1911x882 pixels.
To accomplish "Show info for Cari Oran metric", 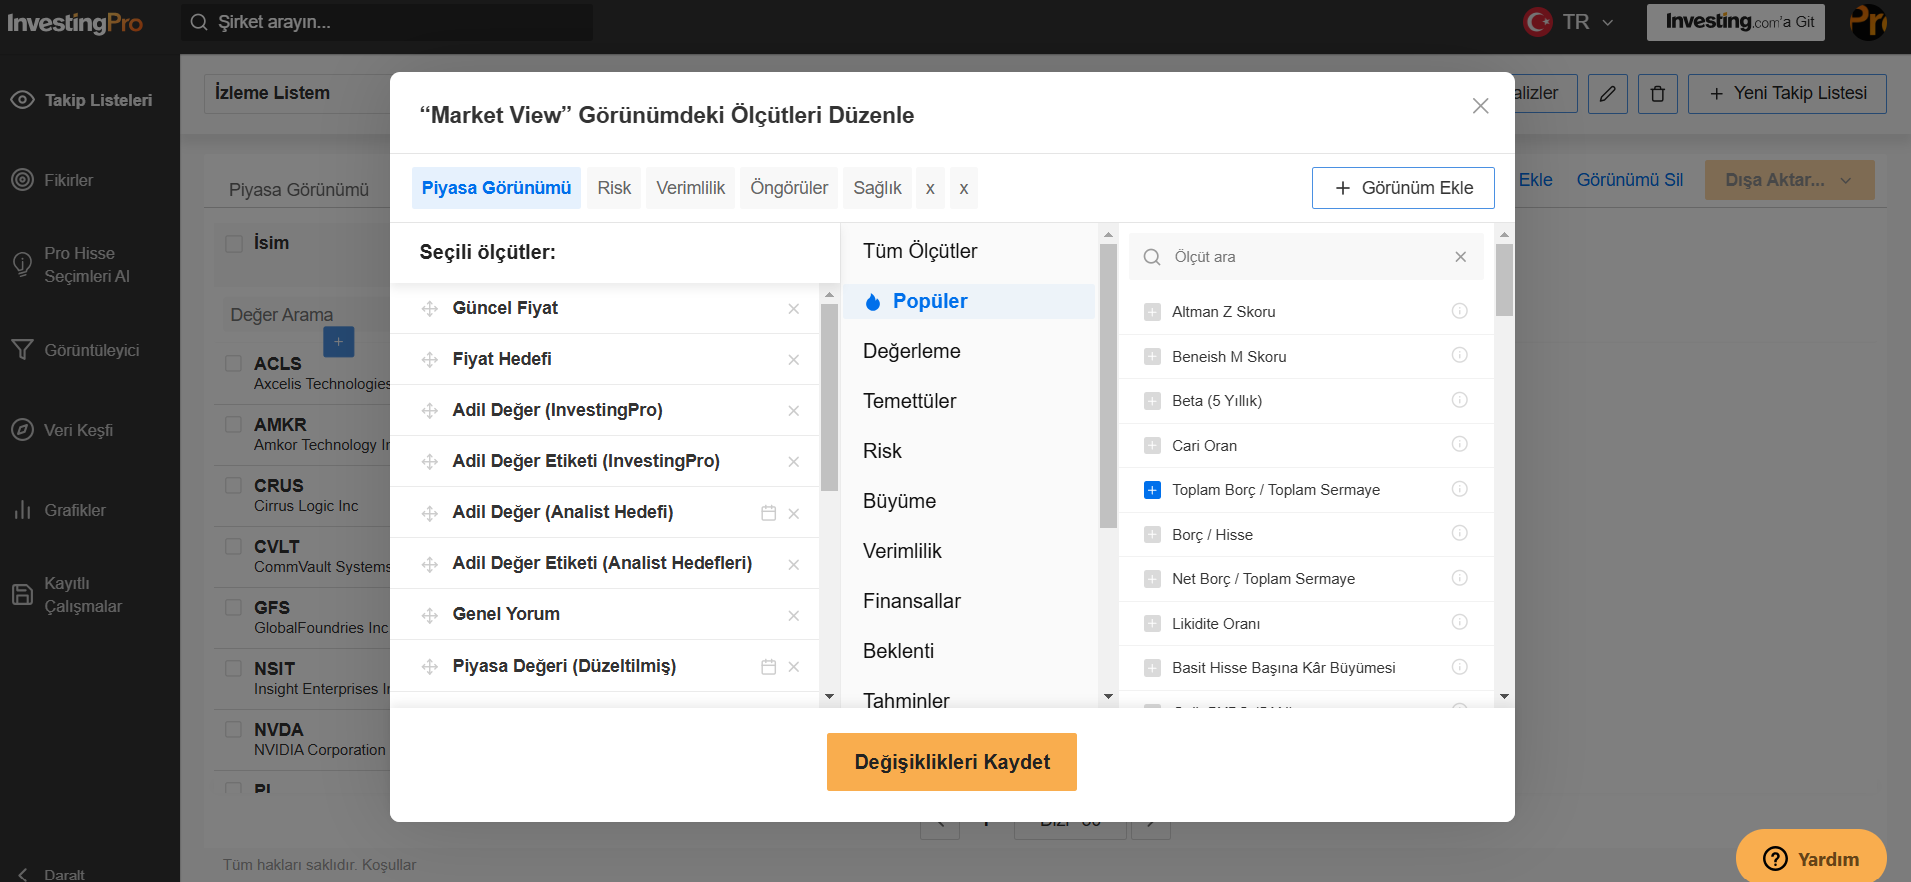I will (x=1459, y=444).
